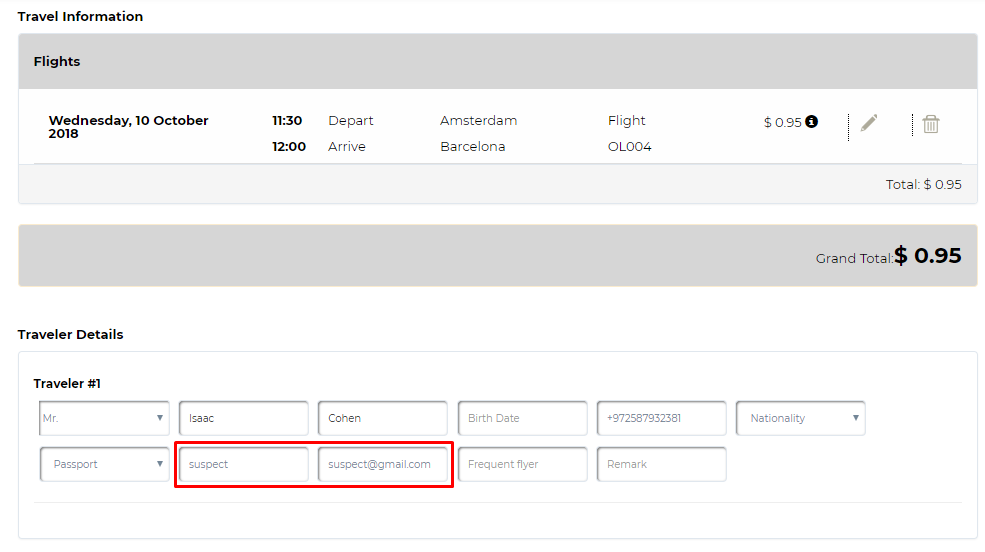Select the last name field with Cohen
This screenshot has height=552, width=985.
click(x=383, y=418)
